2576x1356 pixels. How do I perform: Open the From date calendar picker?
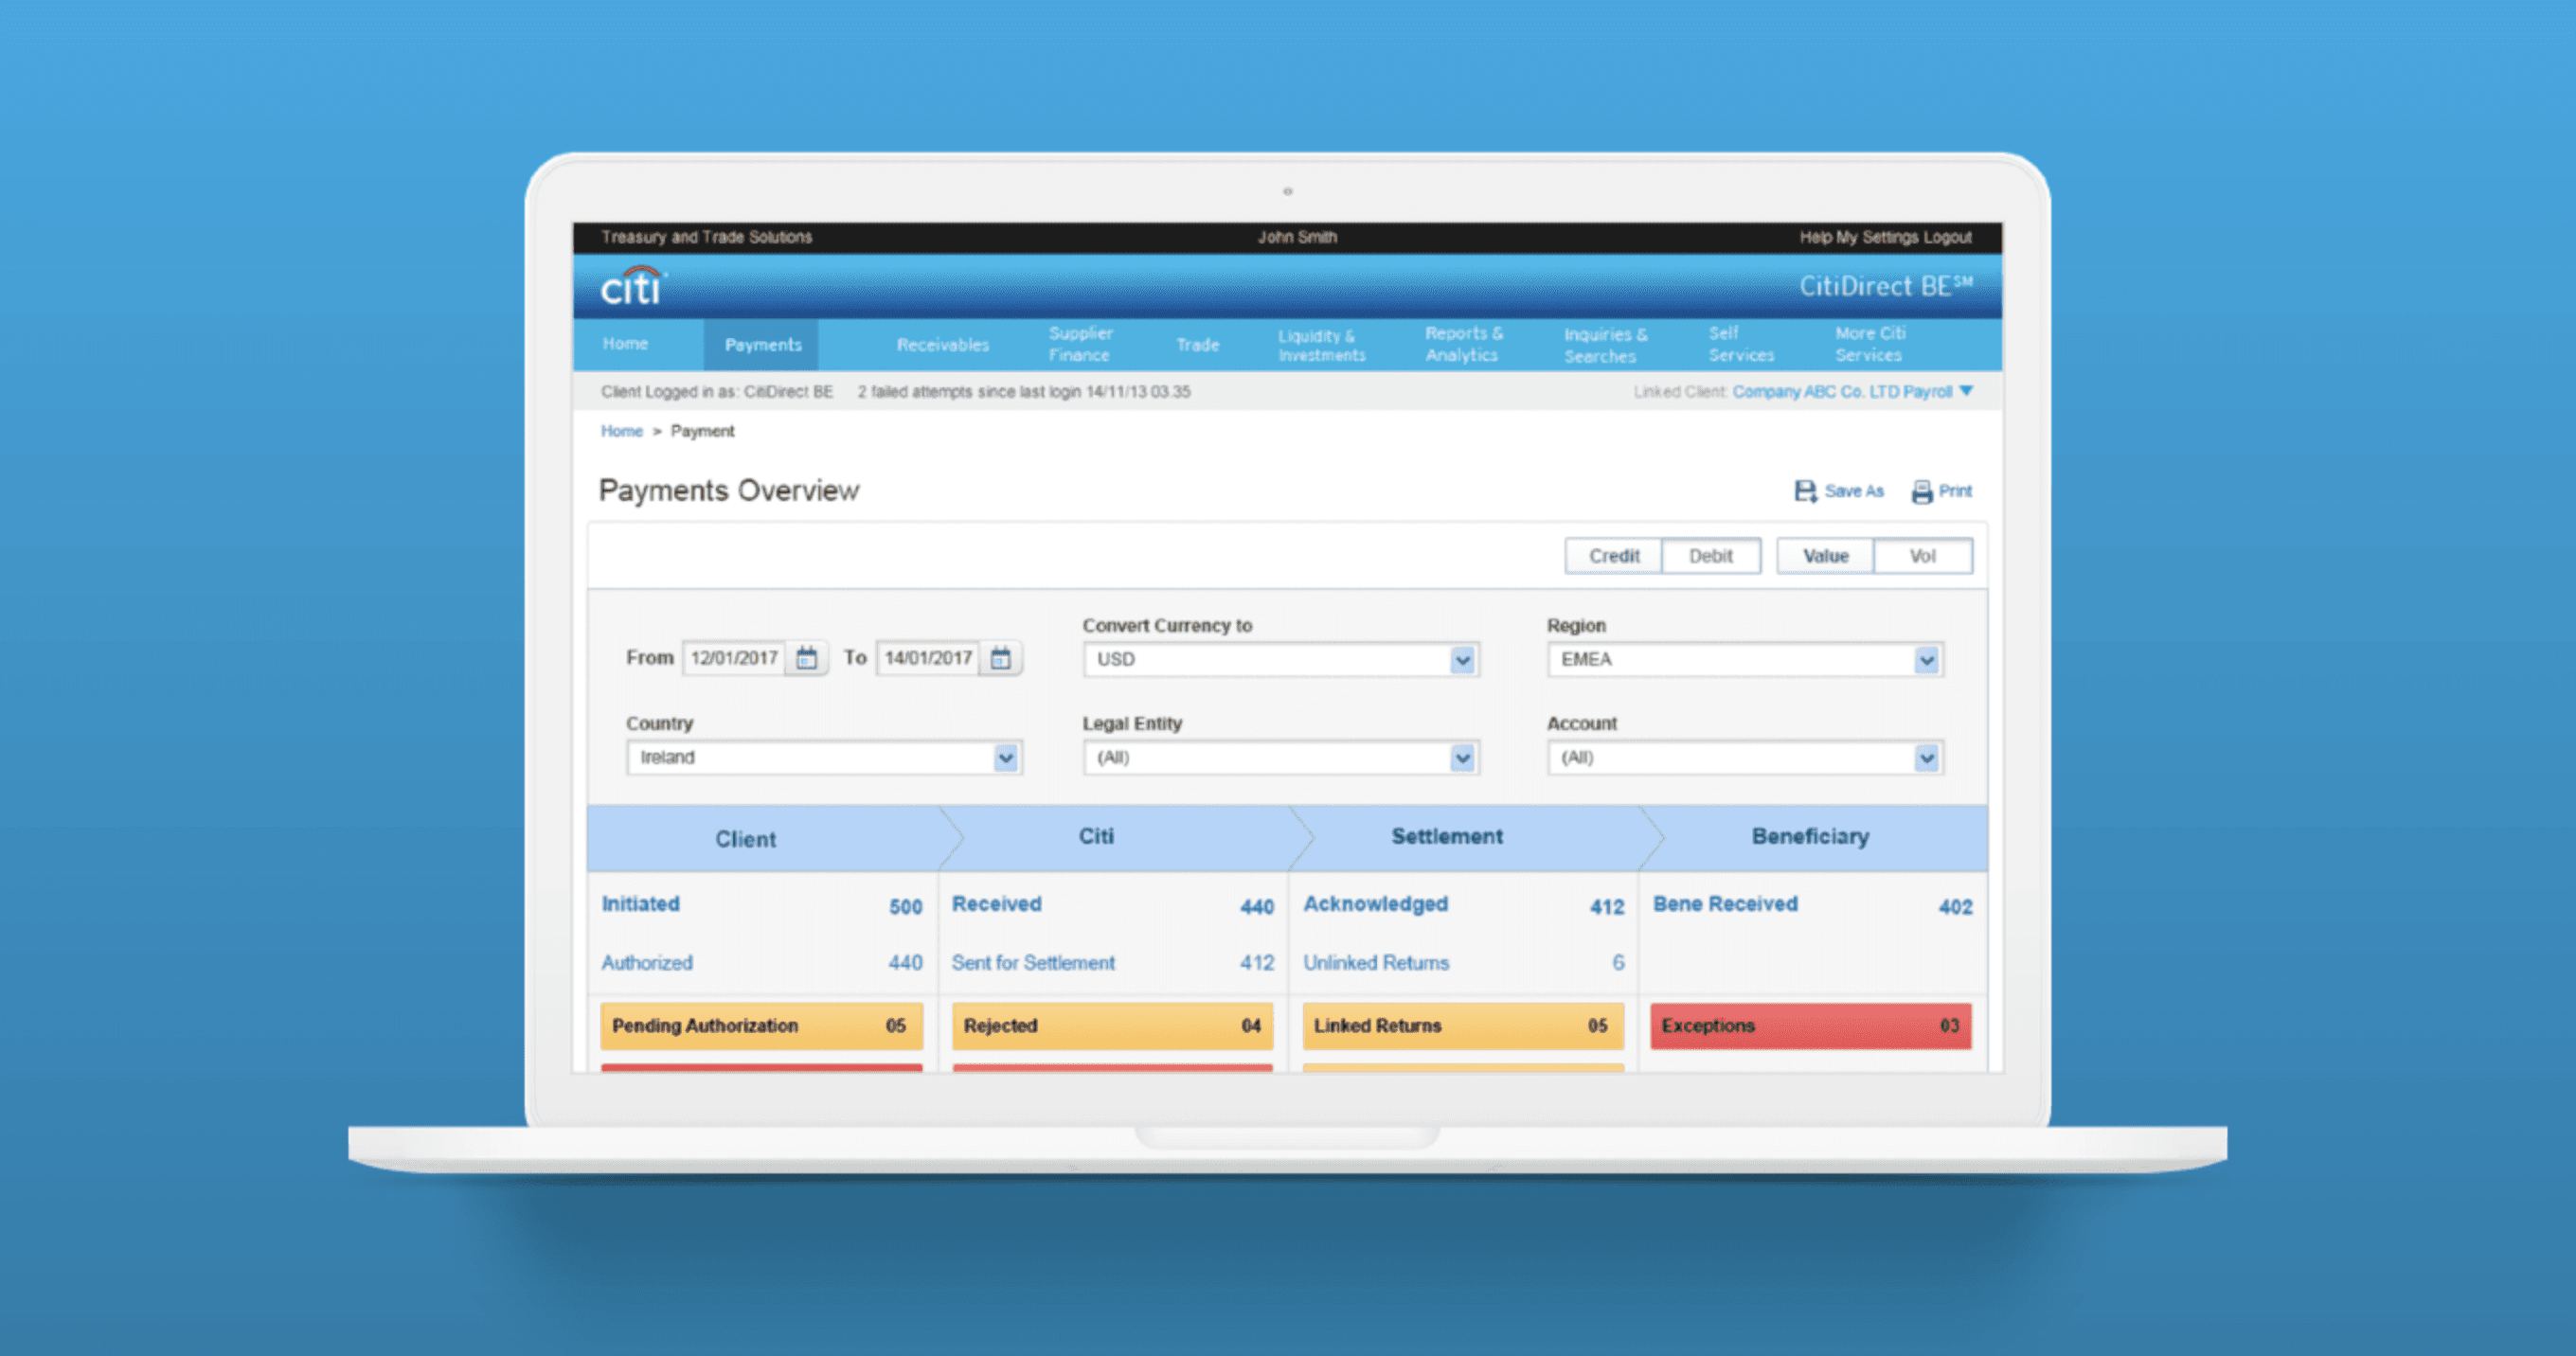tap(806, 658)
